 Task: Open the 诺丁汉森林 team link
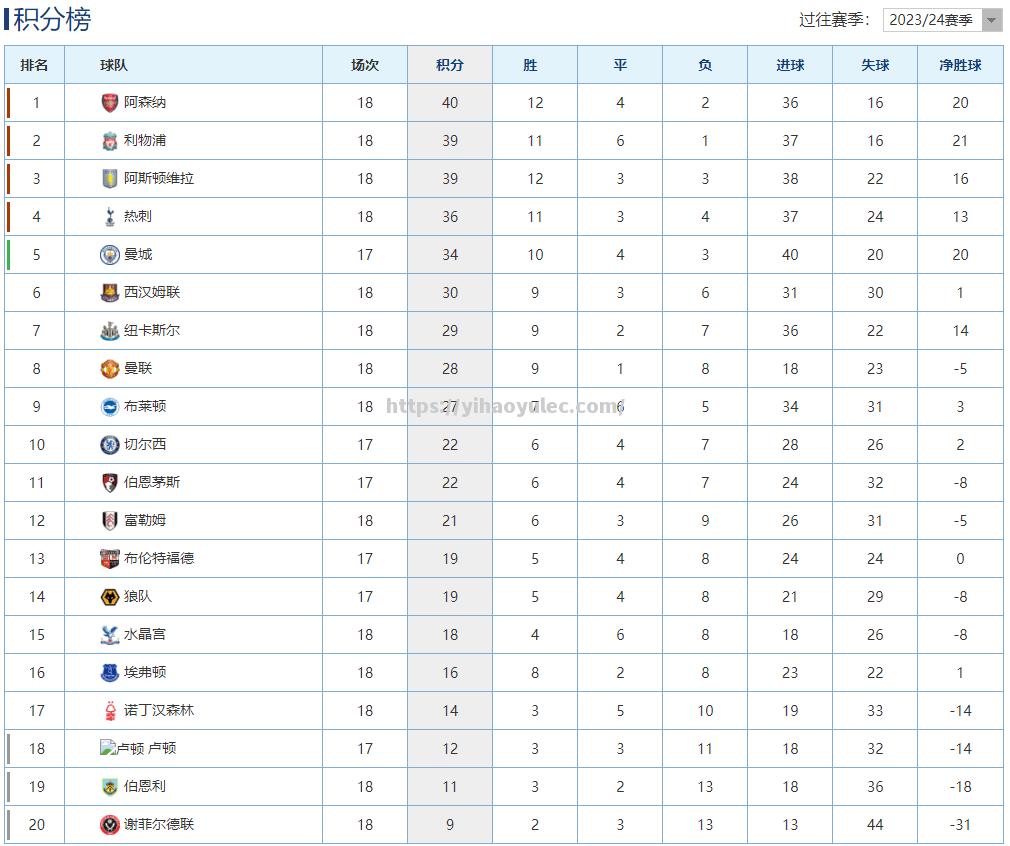(x=159, y=711)
